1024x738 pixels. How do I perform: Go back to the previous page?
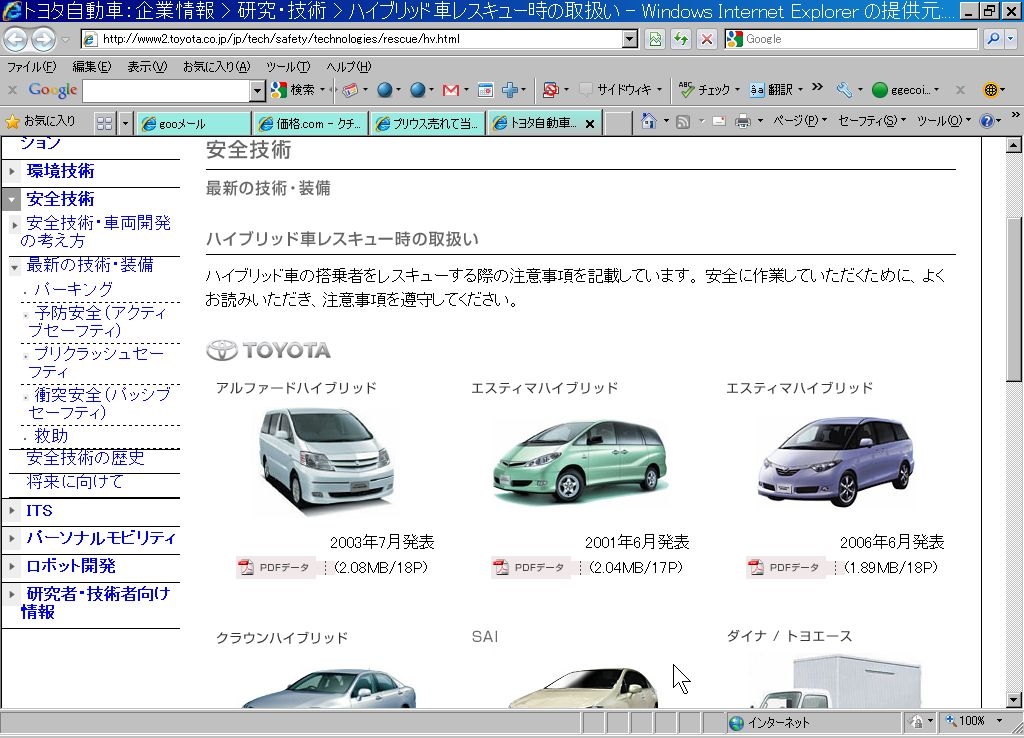pos(16,39)
